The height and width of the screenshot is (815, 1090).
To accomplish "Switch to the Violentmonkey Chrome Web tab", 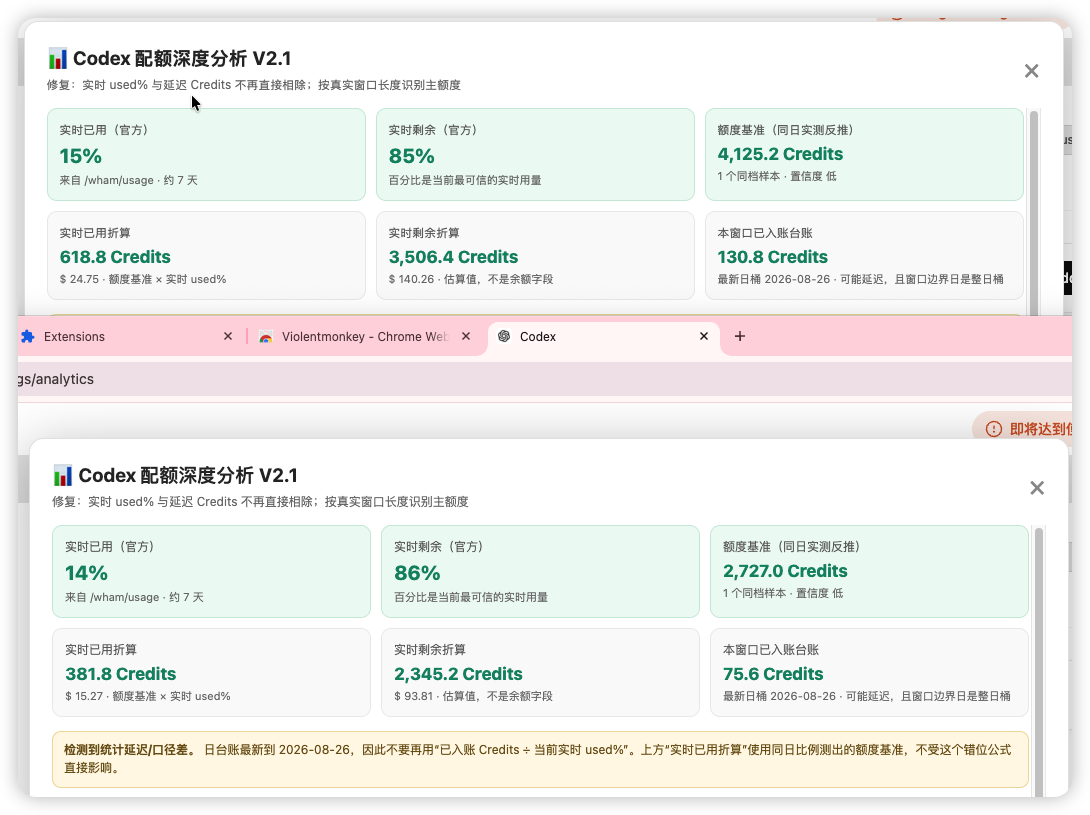I will (364, 337).
